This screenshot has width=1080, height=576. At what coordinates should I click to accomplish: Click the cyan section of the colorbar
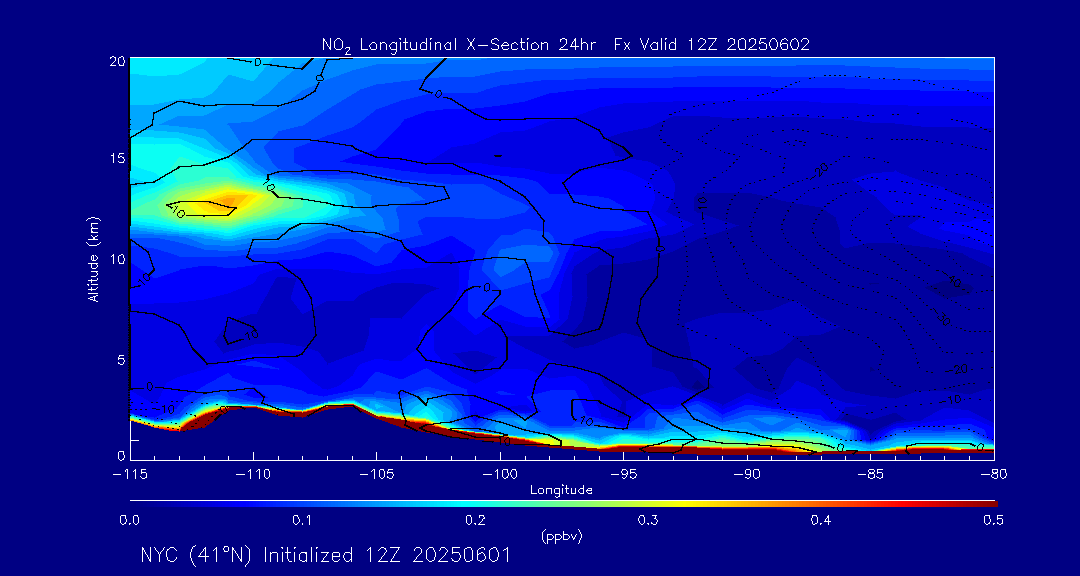pos(400,503)
